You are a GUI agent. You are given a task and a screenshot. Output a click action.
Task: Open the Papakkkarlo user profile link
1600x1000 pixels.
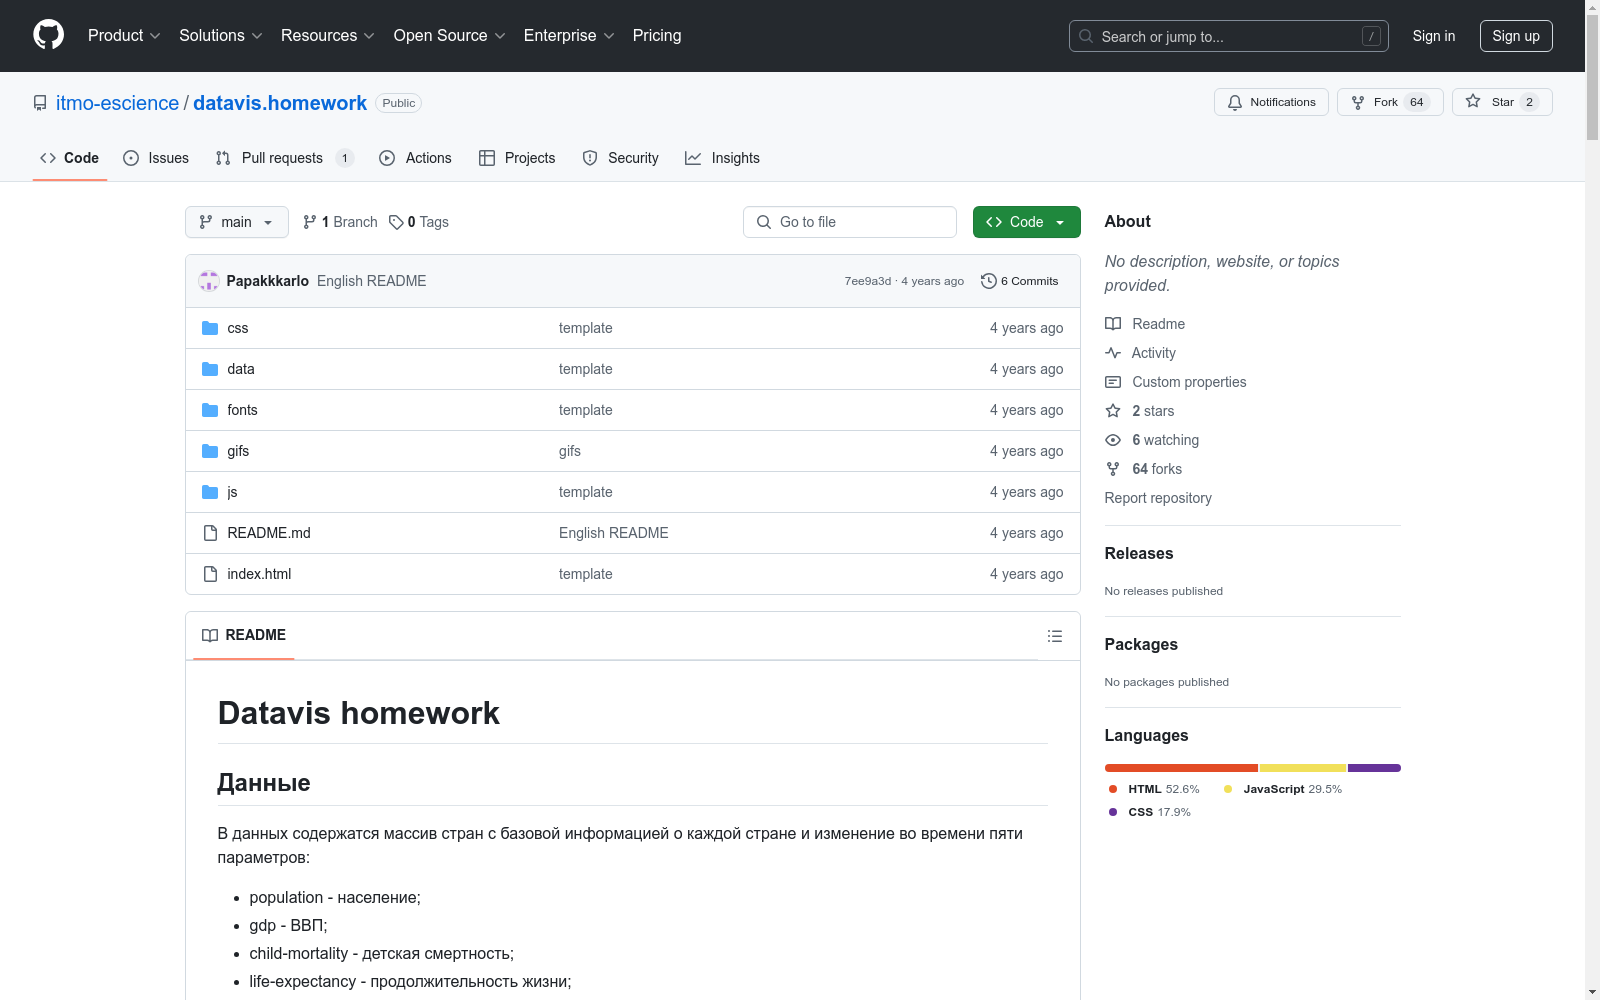point(268,281)
